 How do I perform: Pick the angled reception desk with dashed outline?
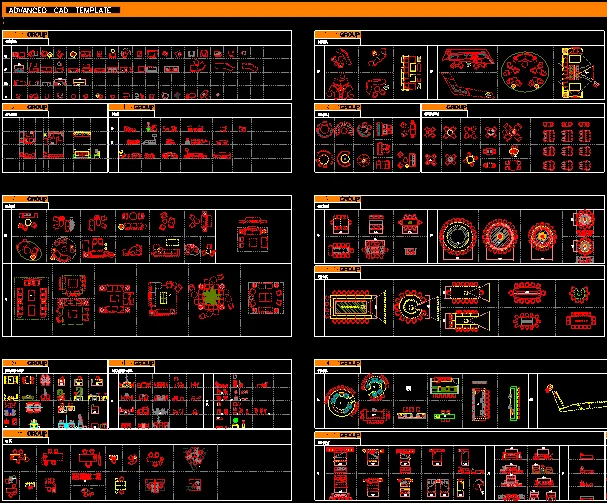coord(466,87)
